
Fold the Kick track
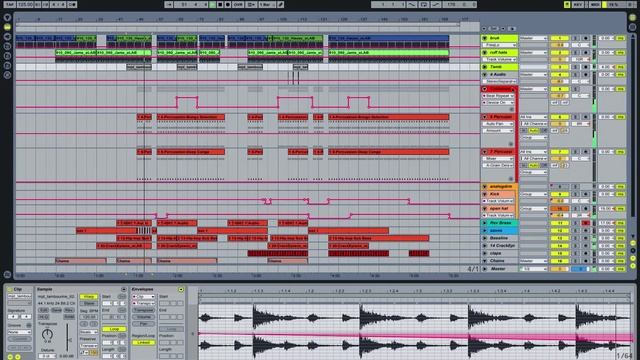click(484, 194)
